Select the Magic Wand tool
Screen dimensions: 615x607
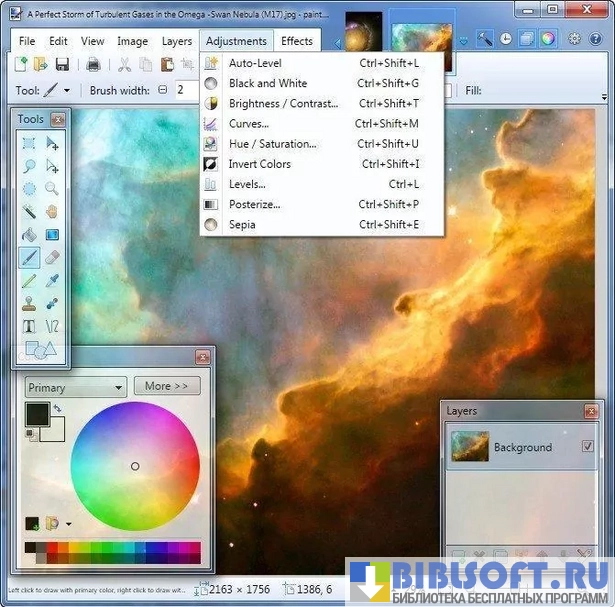click(30, 211)
